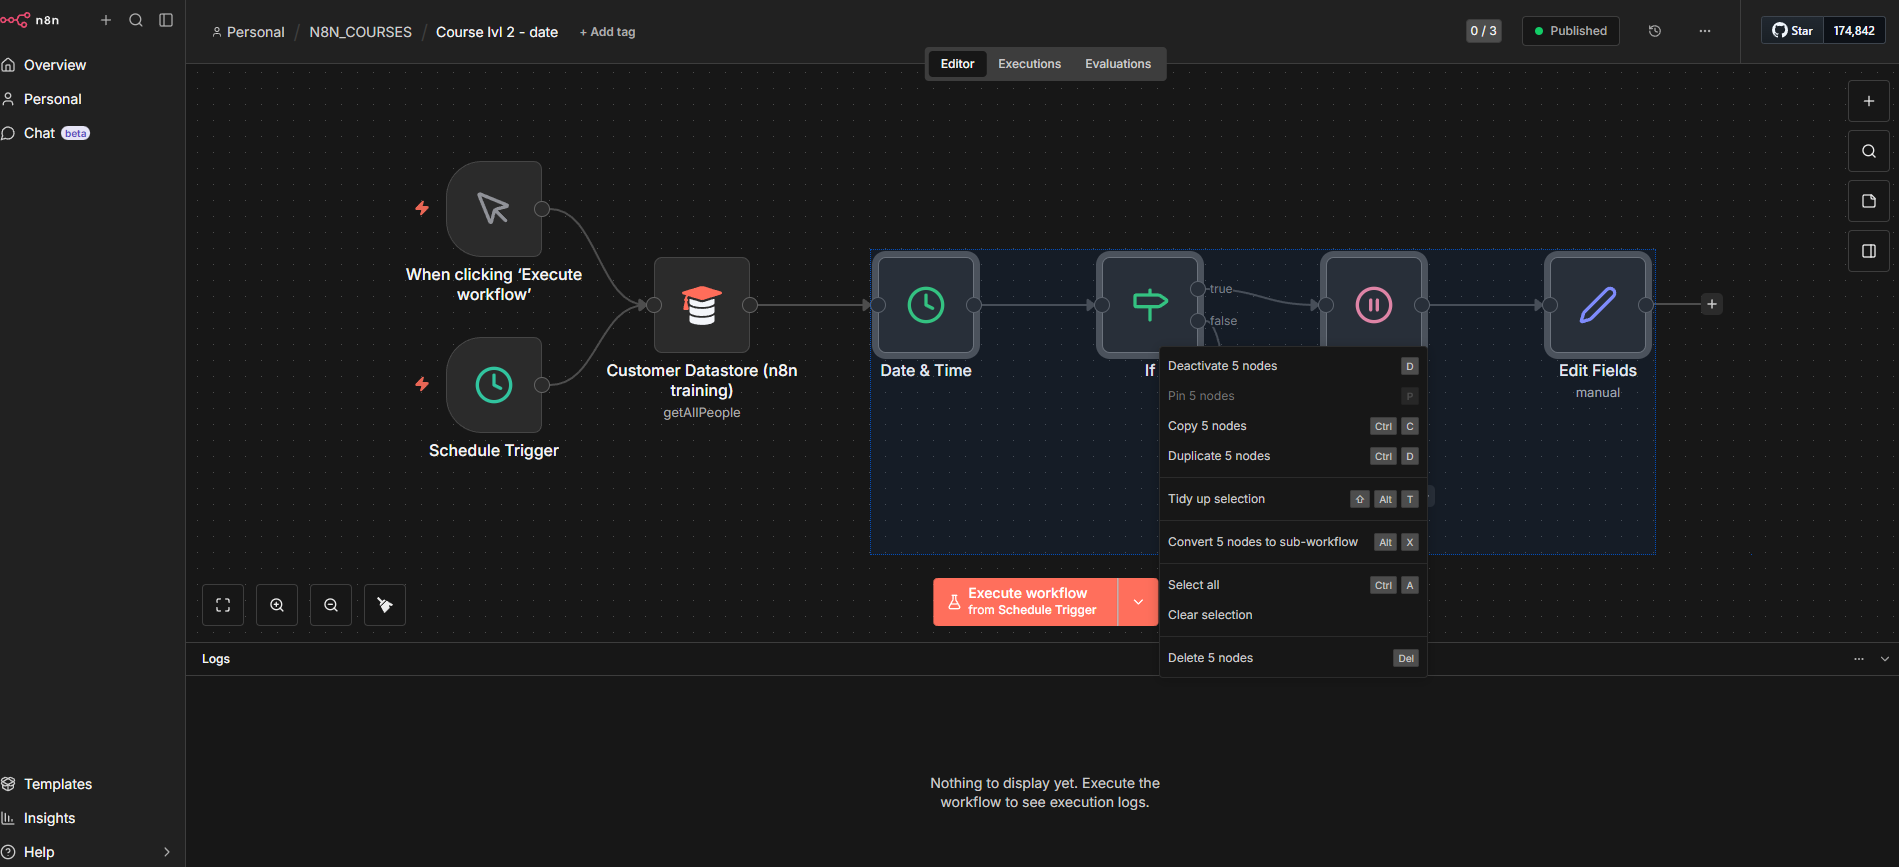Screen dimensions: 1899x867
Task: Toggle the right side panel icon
Action: 1868,251
